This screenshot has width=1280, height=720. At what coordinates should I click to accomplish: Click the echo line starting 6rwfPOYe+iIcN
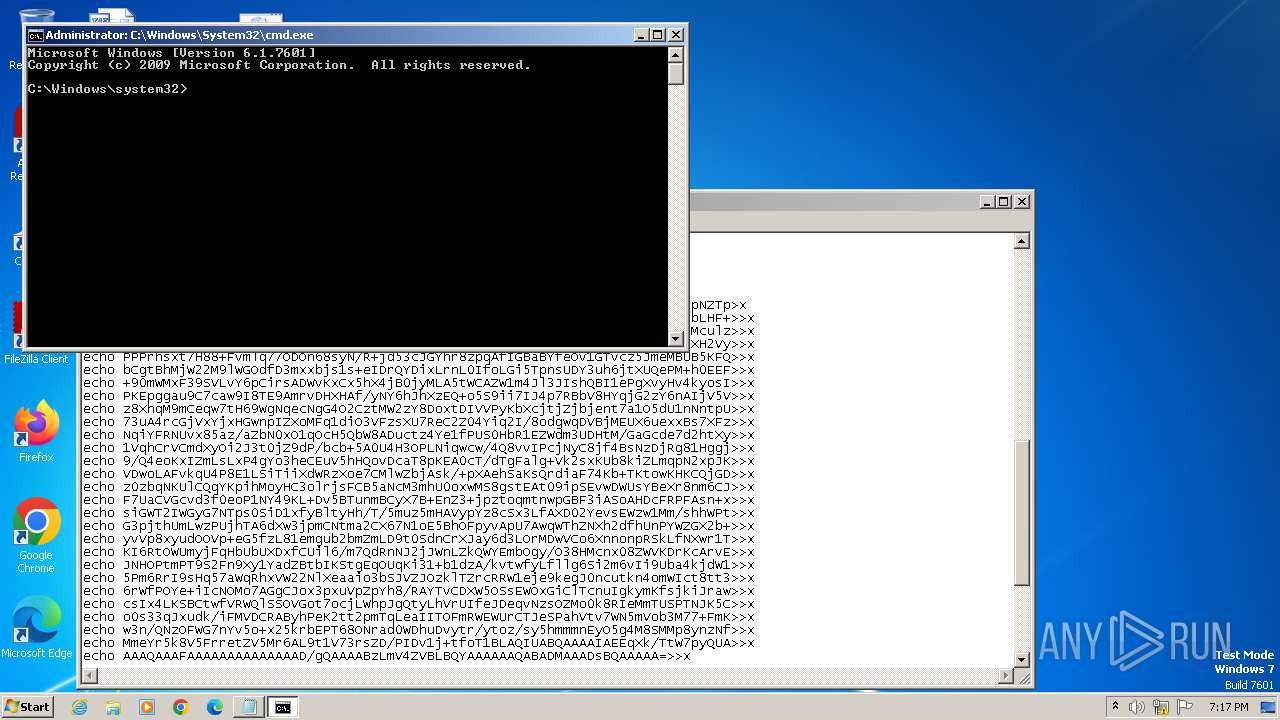click(x=419, y=591)
